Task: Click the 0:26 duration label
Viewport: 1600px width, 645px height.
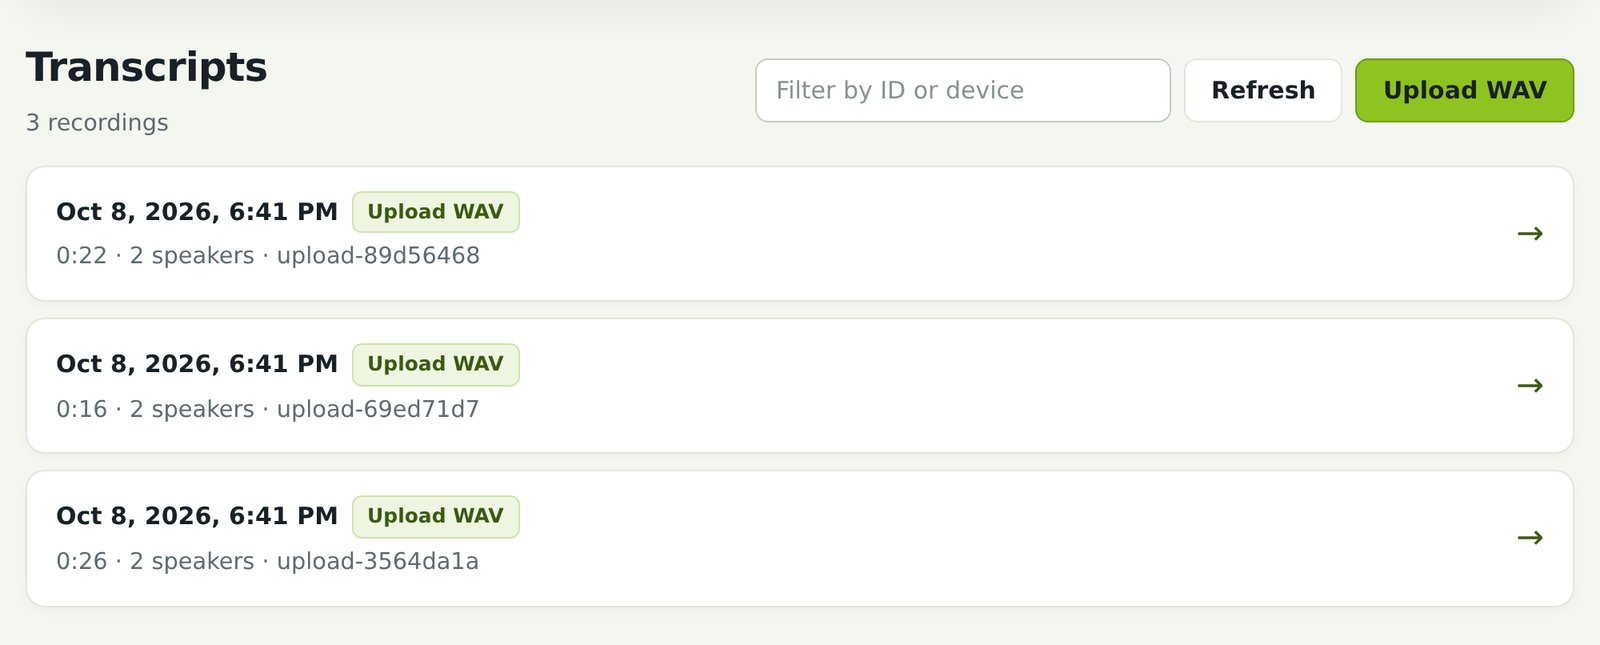Action: pos(81,561)
